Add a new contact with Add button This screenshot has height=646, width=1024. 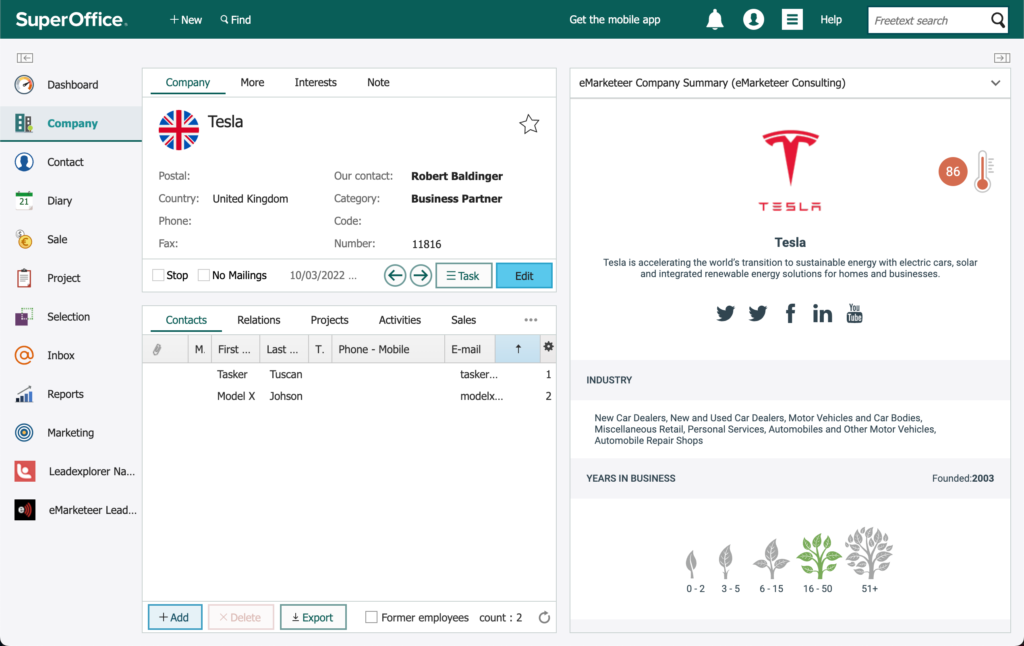tap(174, 617)
